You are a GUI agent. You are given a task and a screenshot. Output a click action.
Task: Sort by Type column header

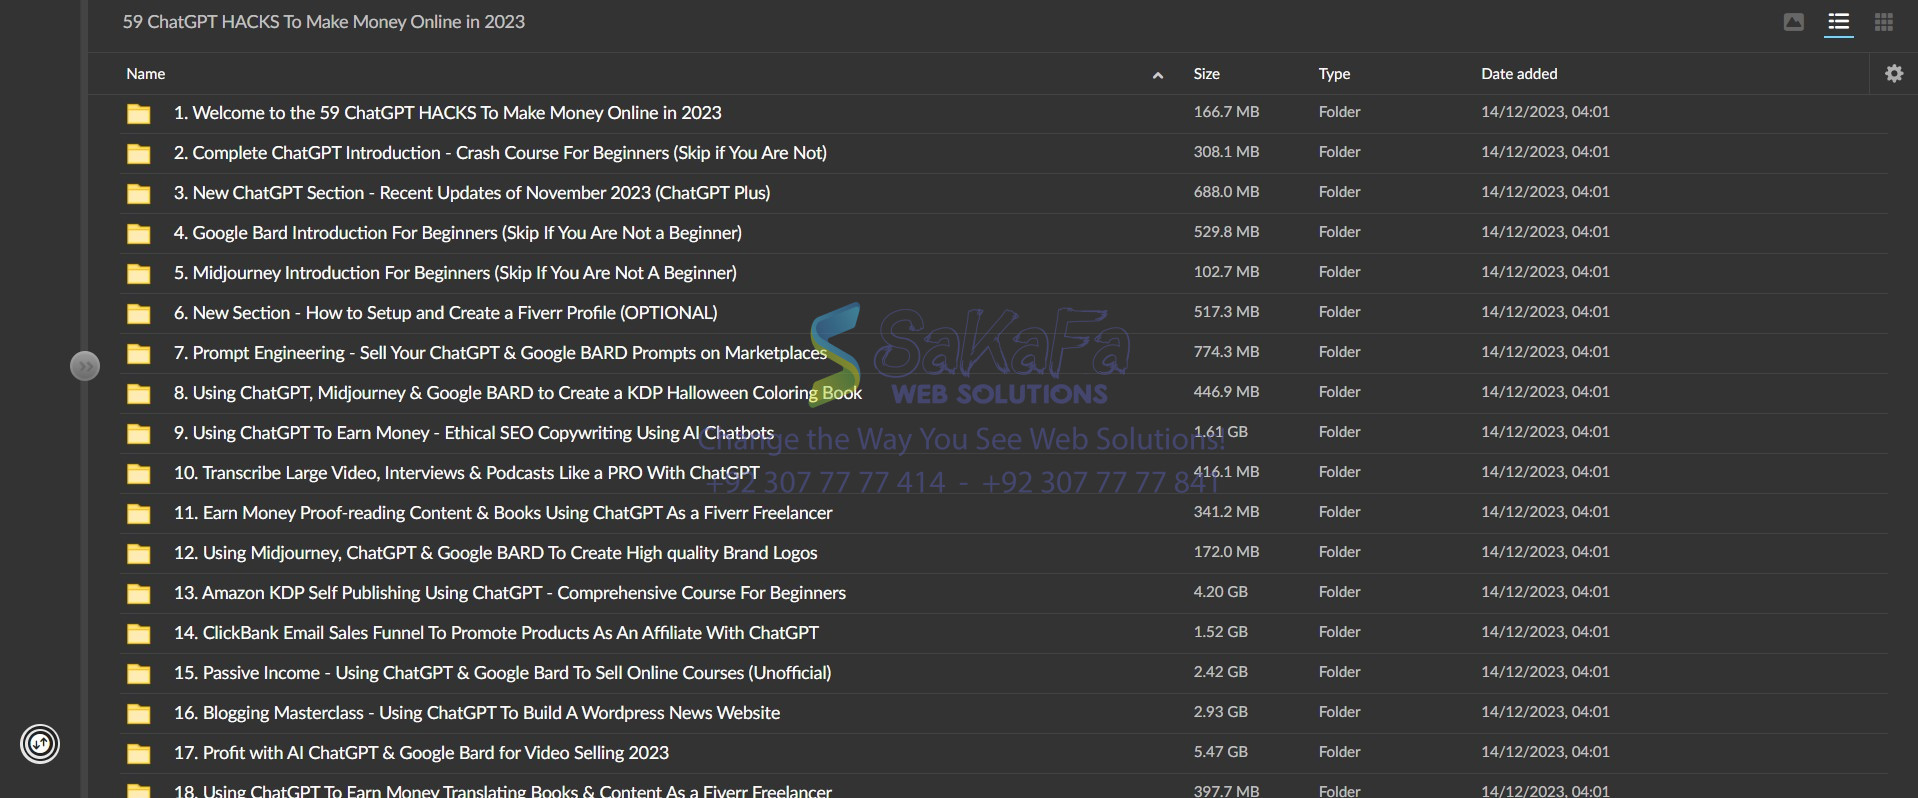tap(1334, 74)
